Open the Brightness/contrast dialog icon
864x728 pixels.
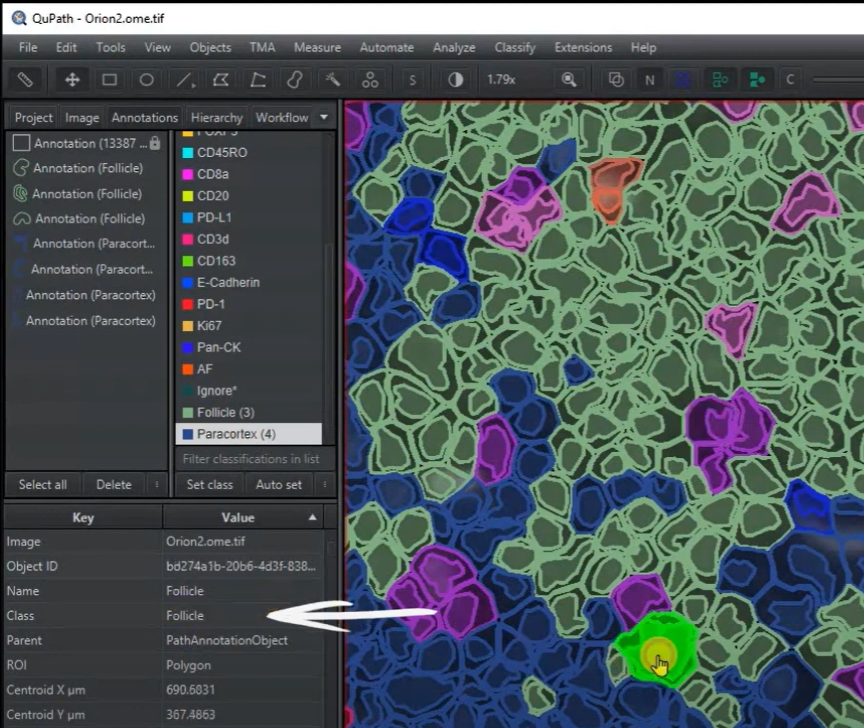tap(454, 79)
